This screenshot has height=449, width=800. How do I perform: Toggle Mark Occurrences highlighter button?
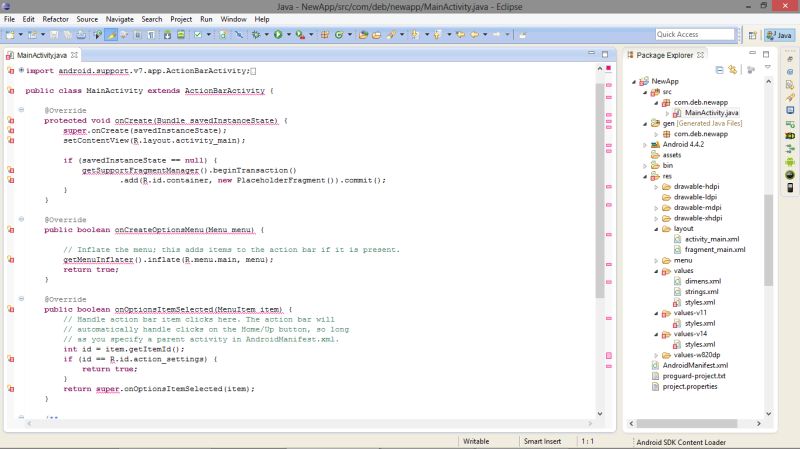click(x=111, y=35)
